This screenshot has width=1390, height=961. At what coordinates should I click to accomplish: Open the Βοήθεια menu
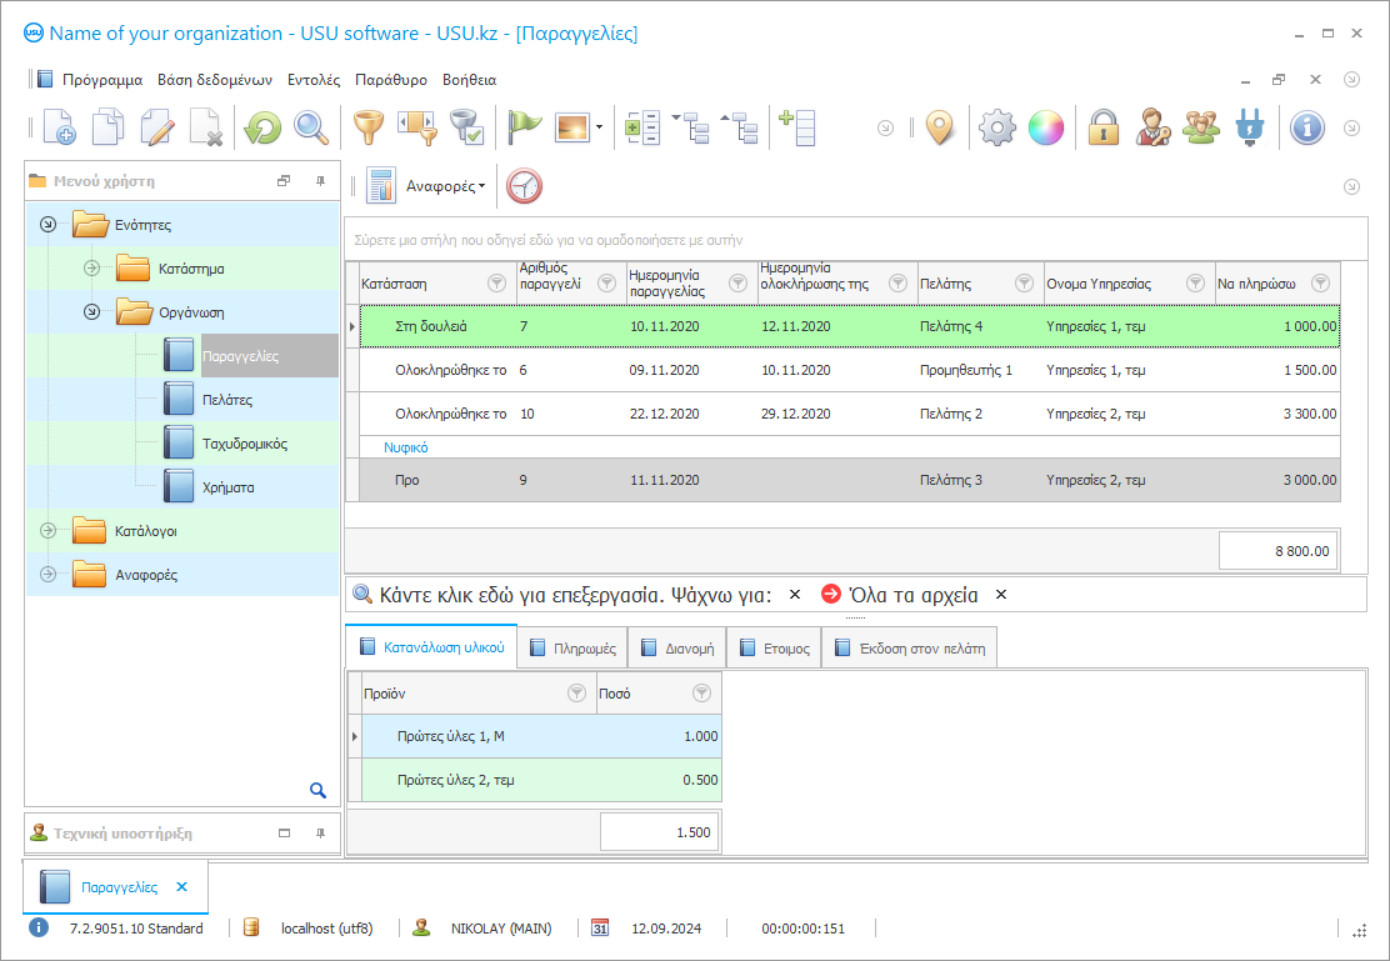(x=469, y=80)
